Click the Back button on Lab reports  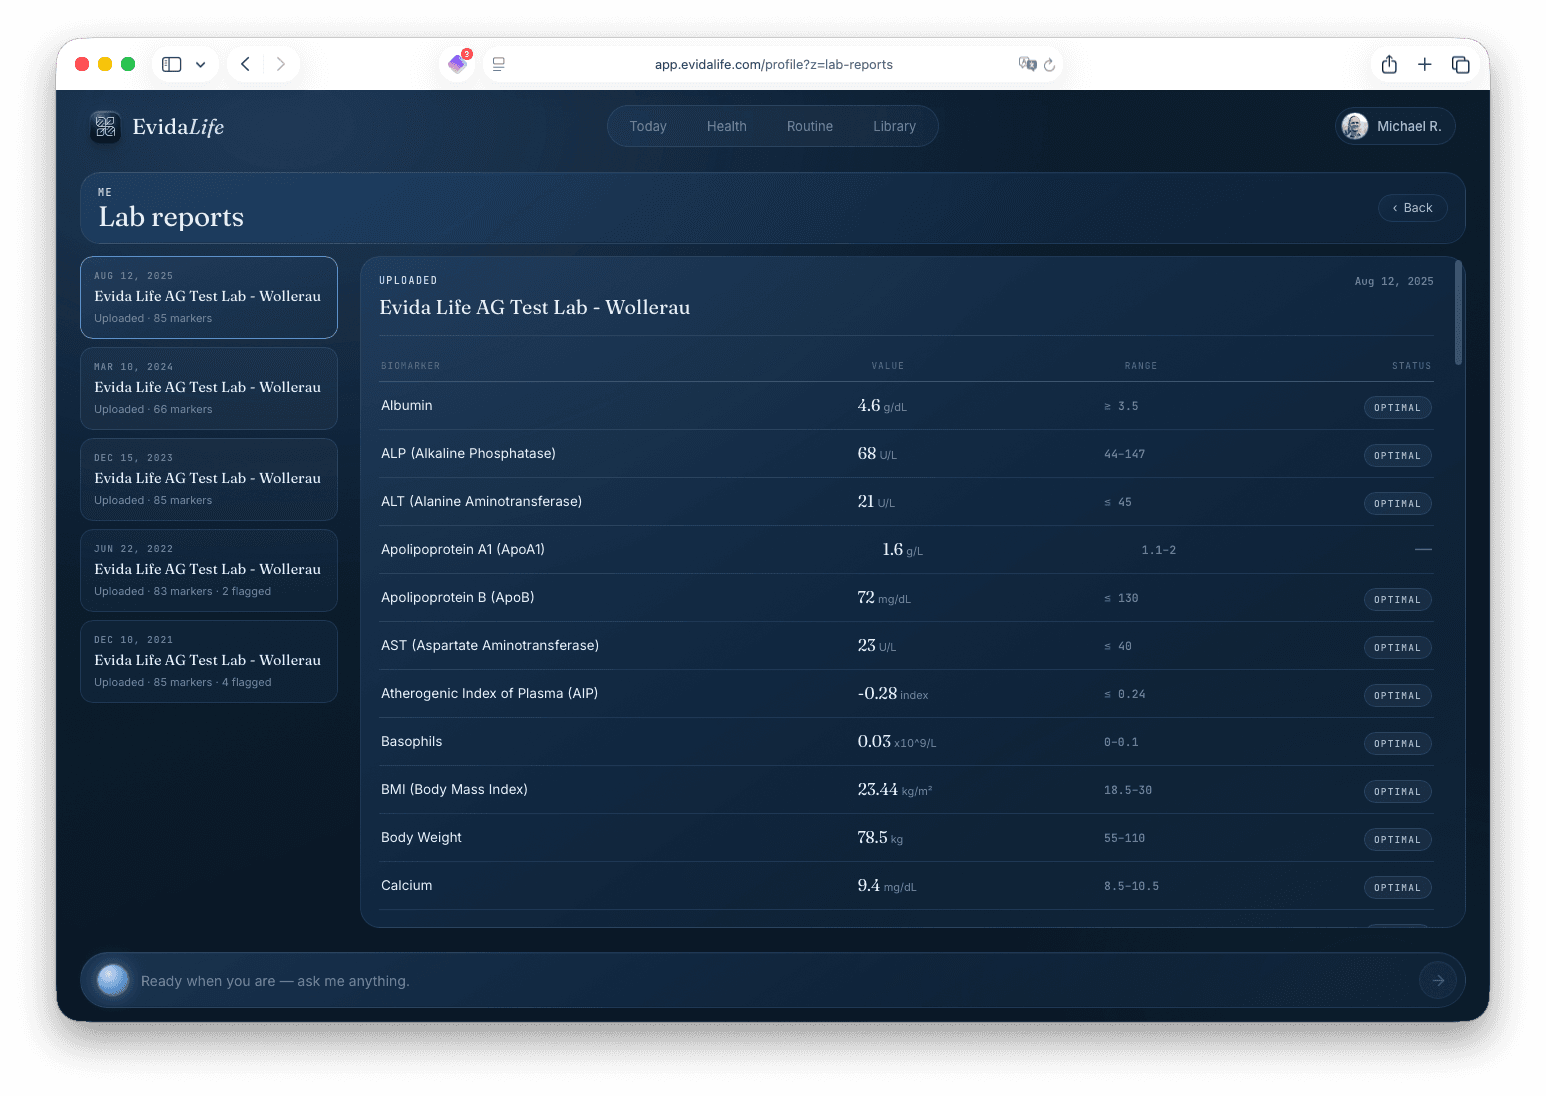(1413, 208)
